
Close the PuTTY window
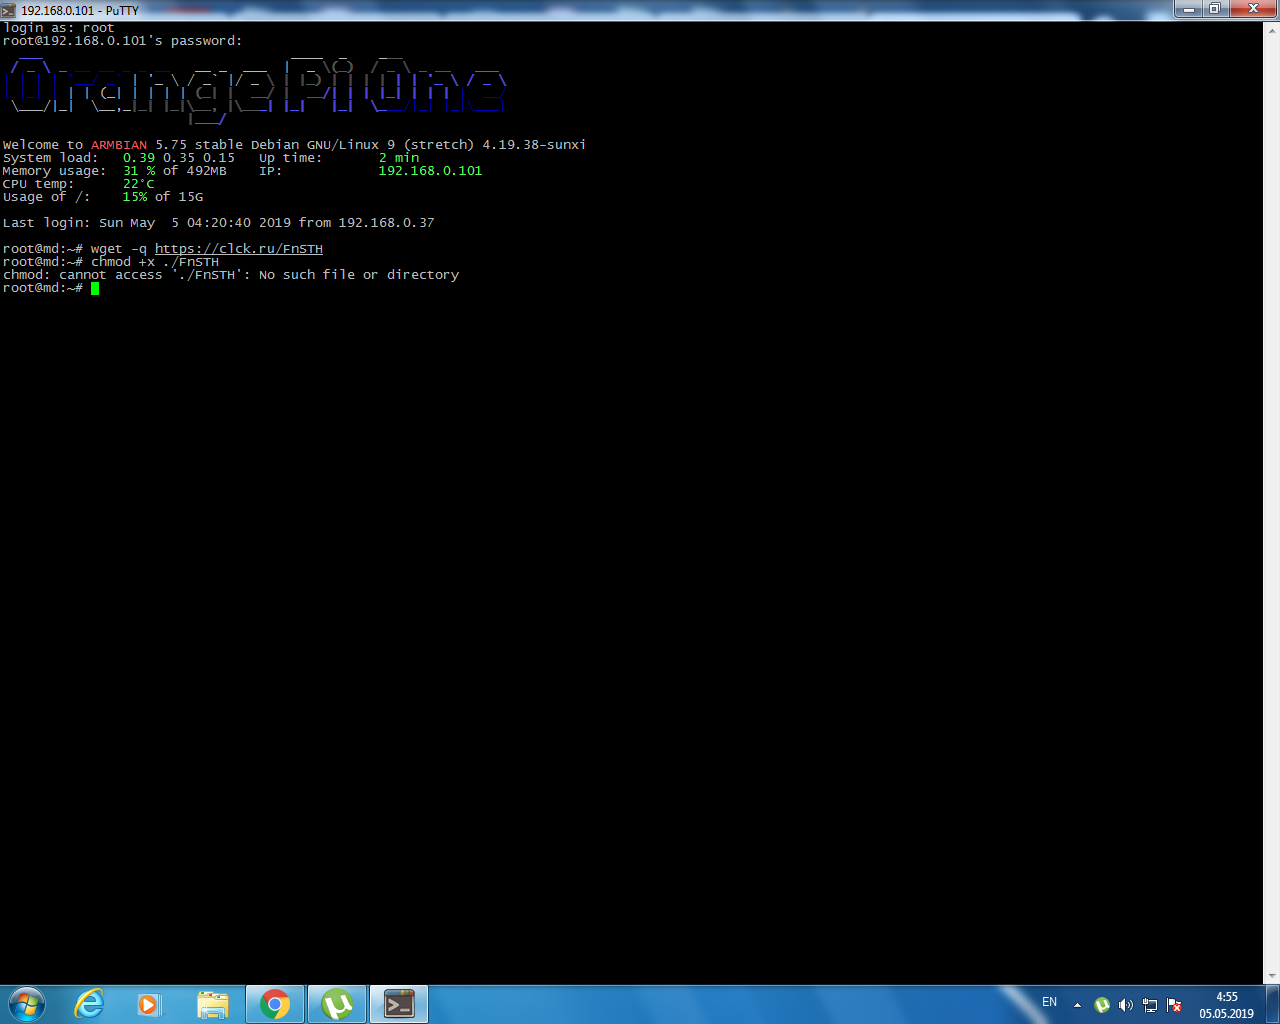click(x=1253, y=9)
